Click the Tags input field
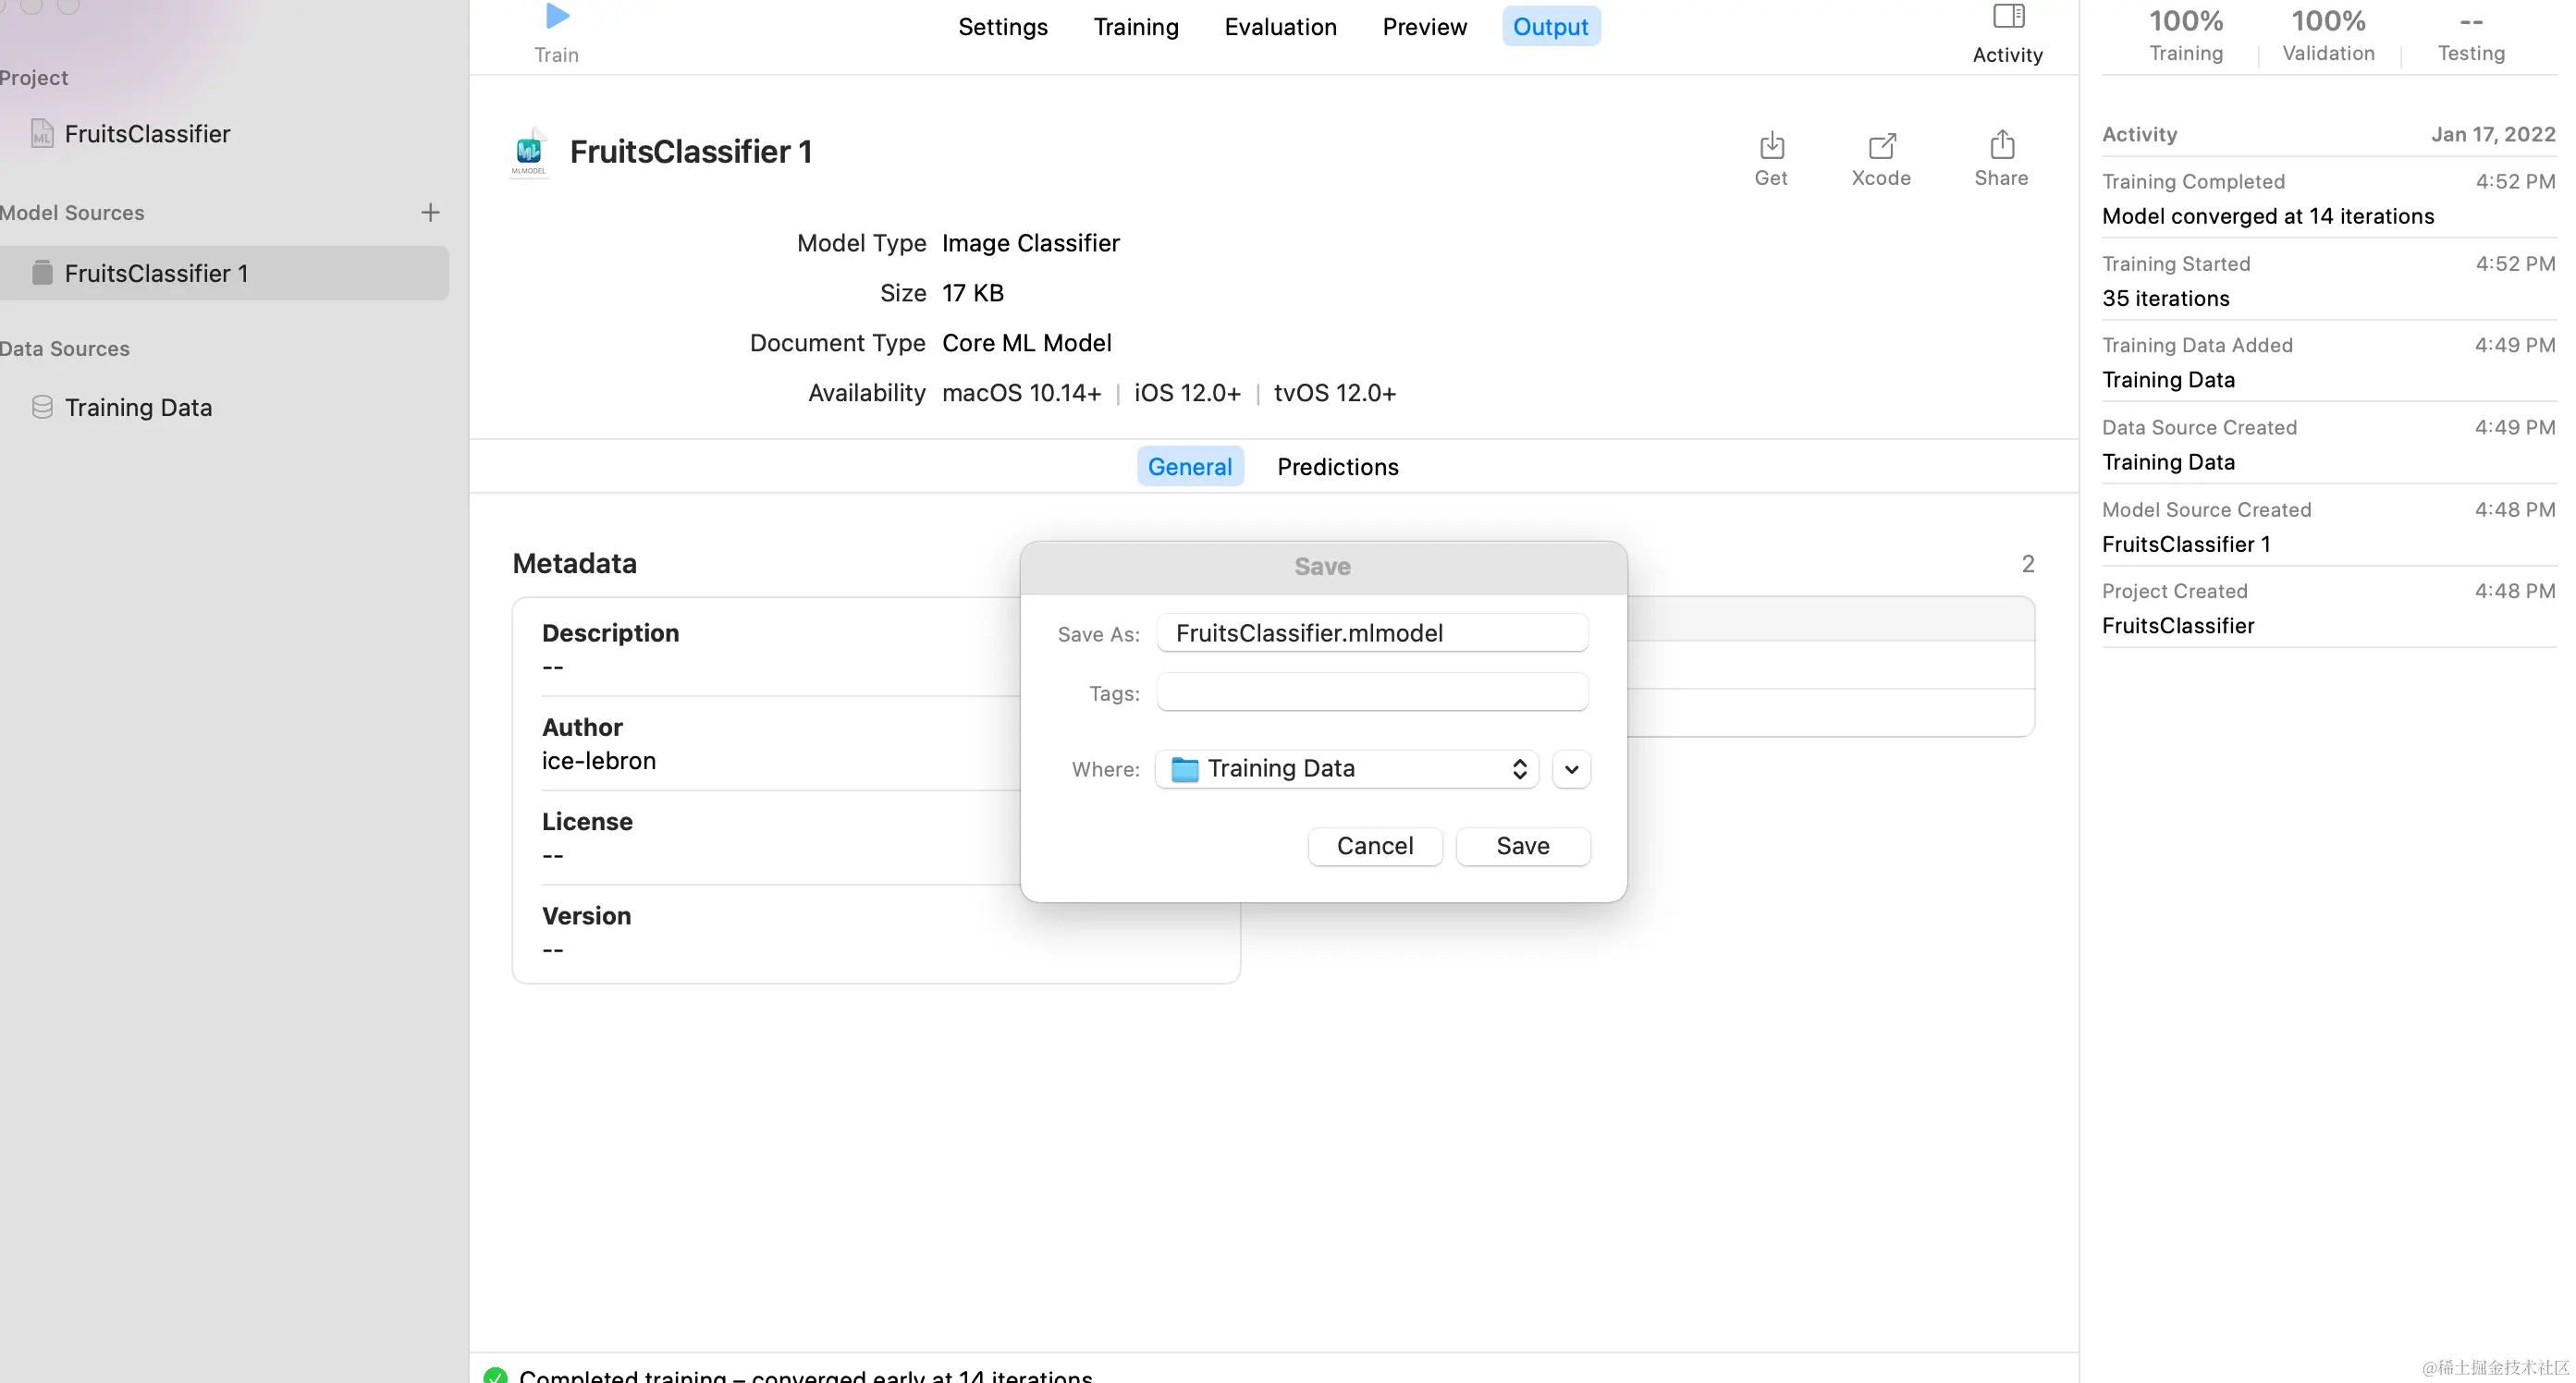Viewport: 2576px width, 1383px height. click(x=1372, y=692)
